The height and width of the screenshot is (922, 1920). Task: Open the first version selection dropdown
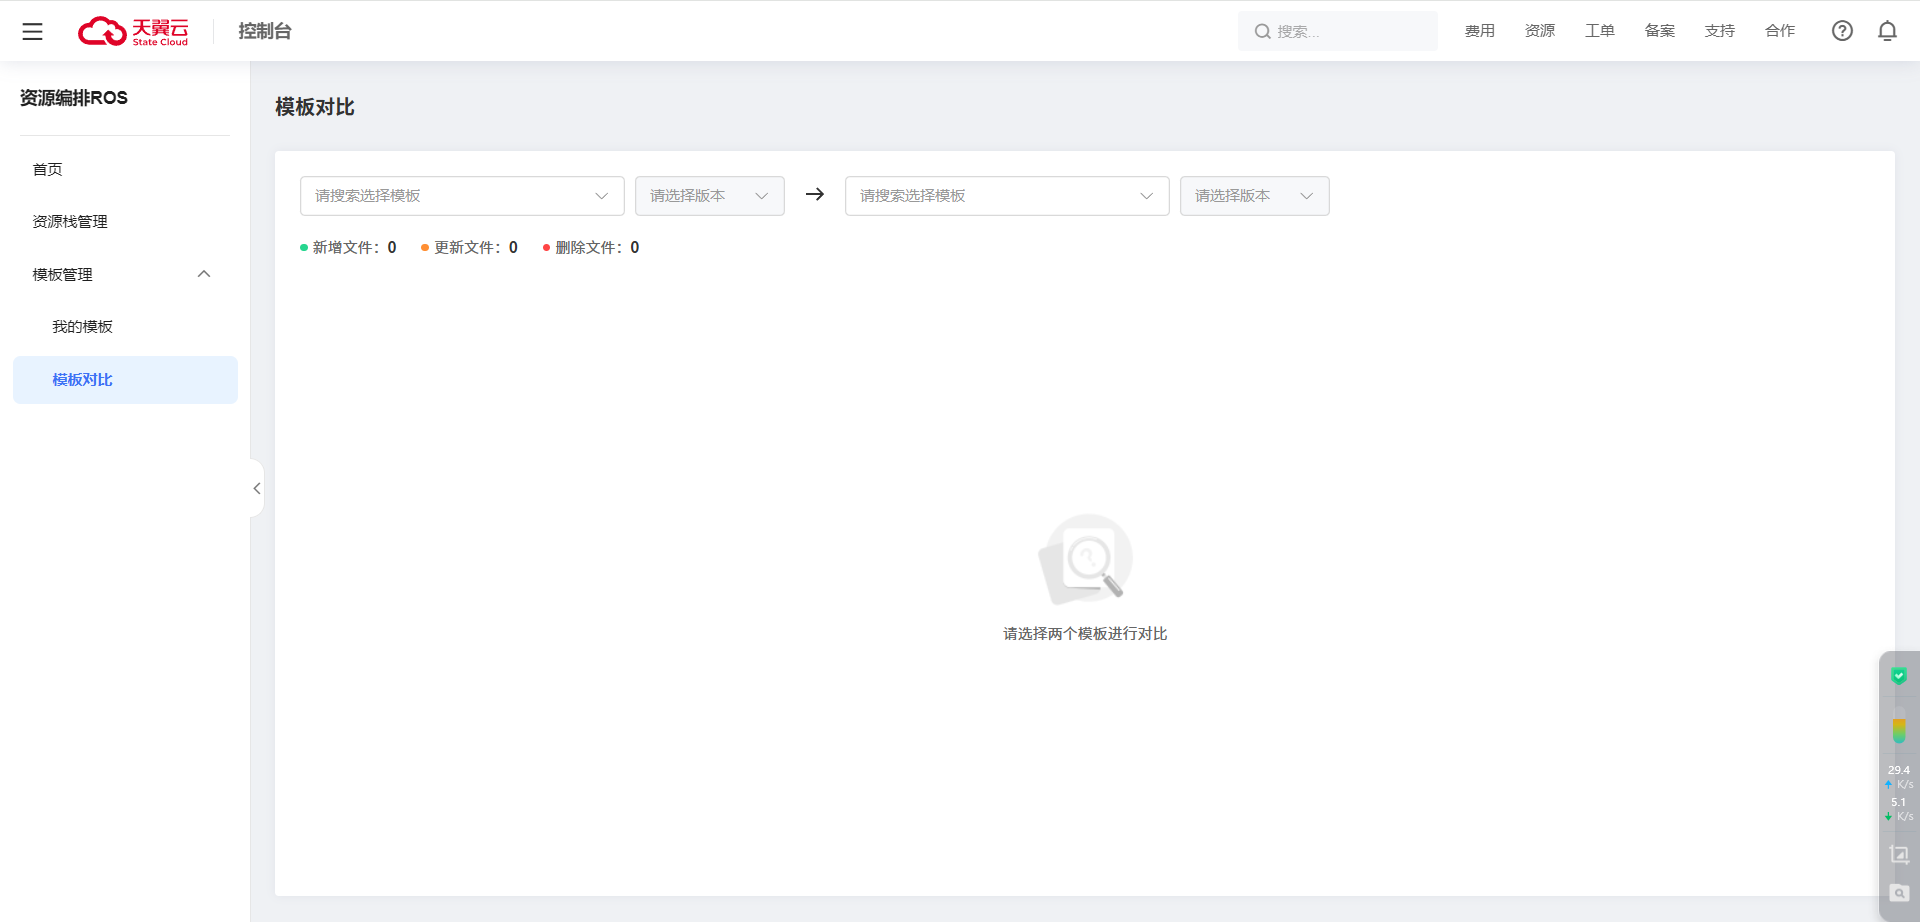pos(709,196)
